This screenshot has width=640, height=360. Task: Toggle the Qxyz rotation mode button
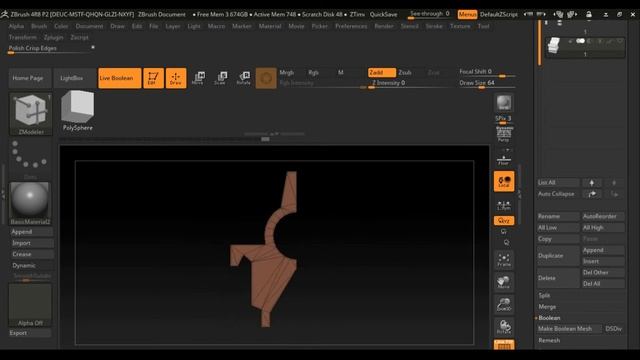pos(504,221)
